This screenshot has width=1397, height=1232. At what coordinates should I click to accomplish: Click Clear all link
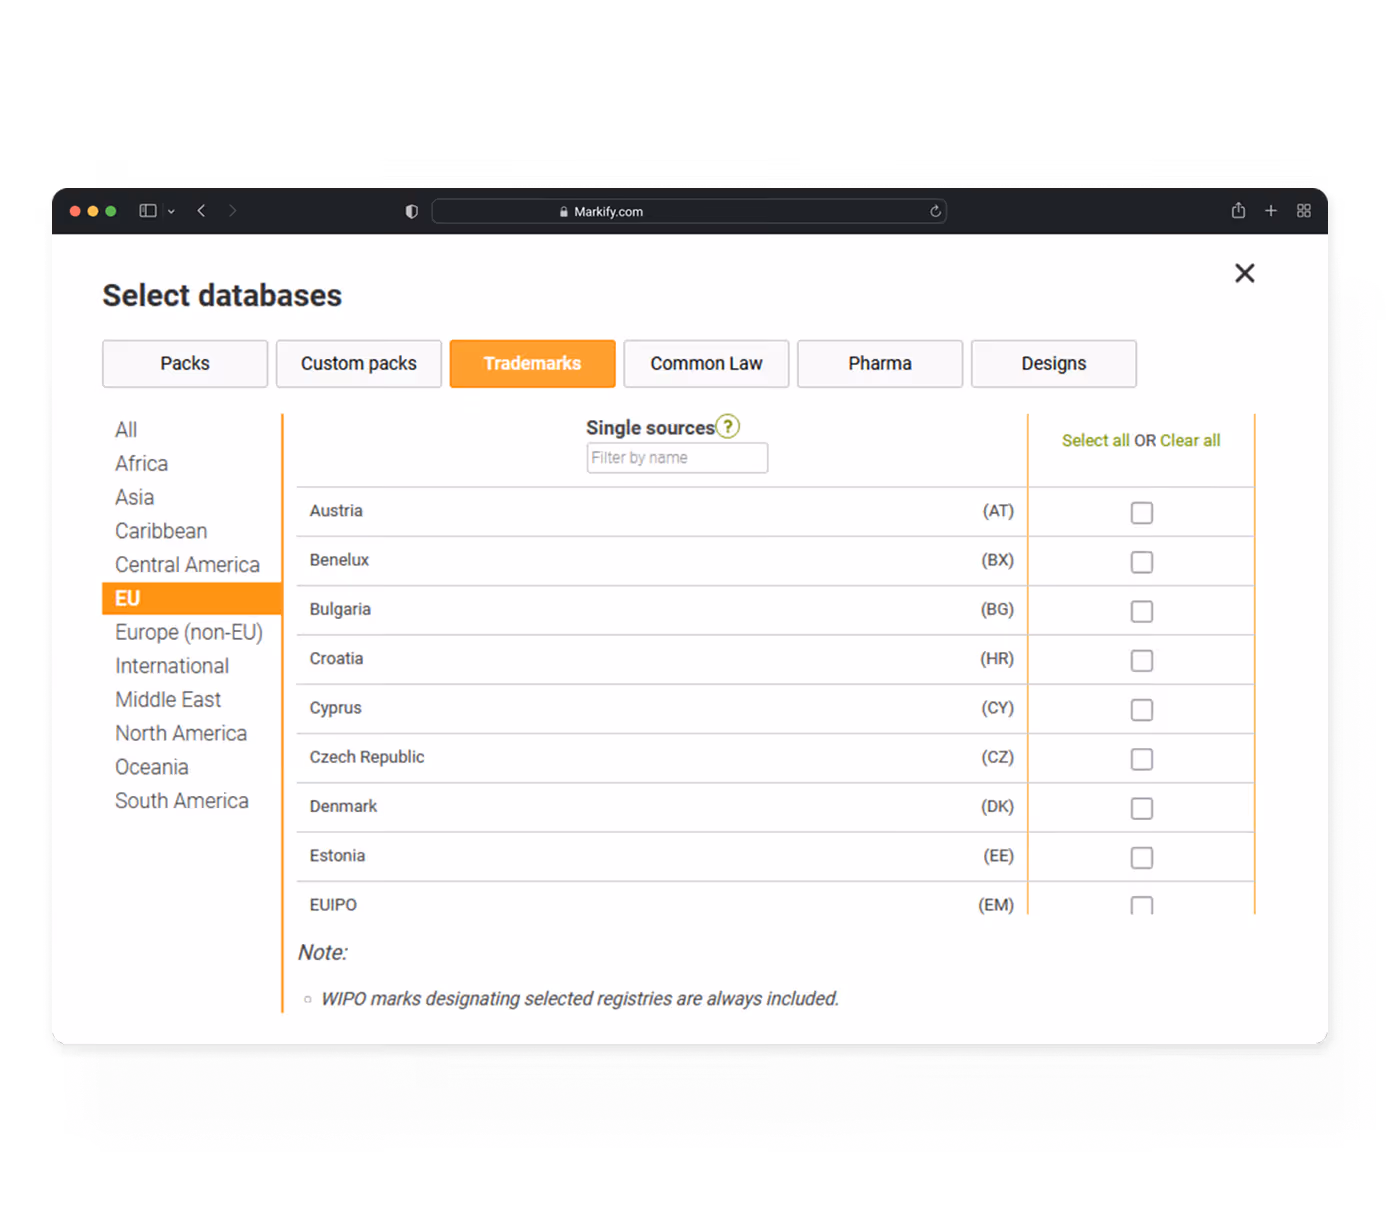tap(1190, 441)
